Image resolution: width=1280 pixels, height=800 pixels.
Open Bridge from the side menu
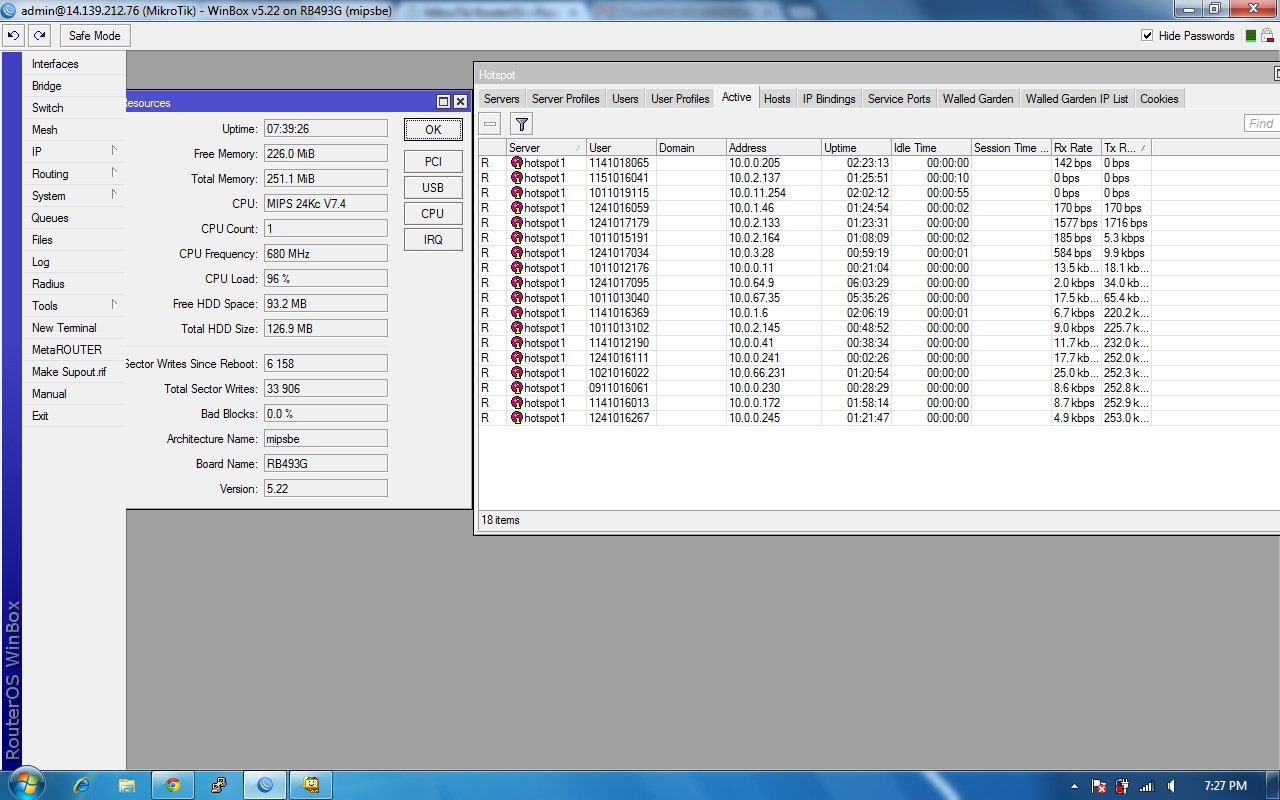tap(73, 86)
